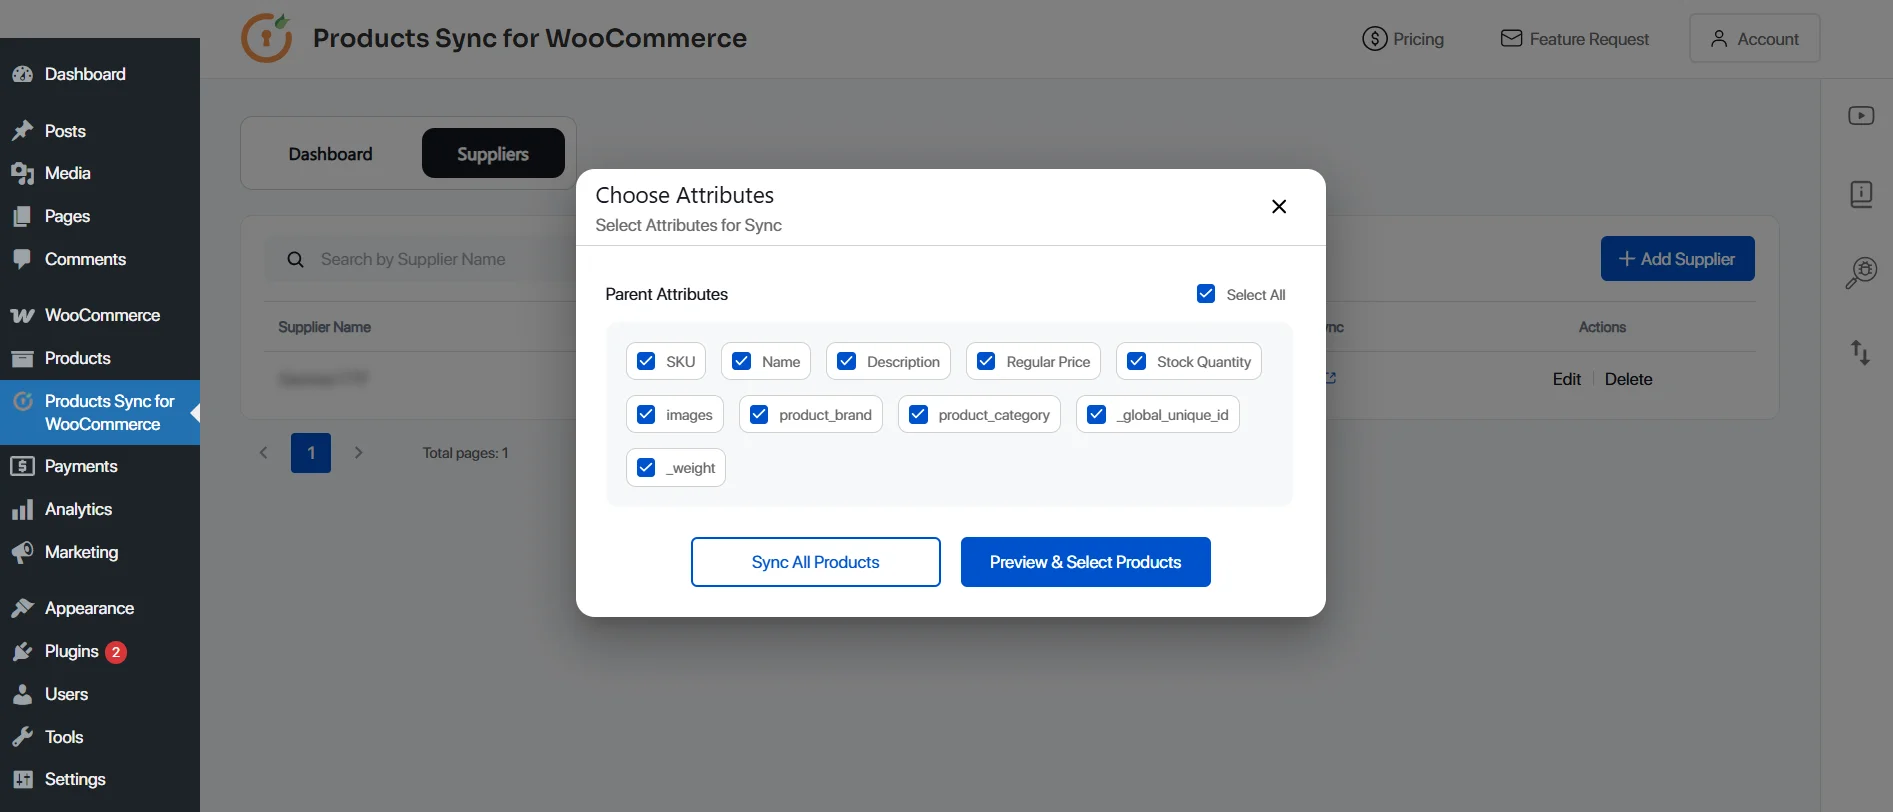Click the Dashboard gauge icon in WordPress menu
This screenshot has height=812, width=1893.
coord(22,74)
